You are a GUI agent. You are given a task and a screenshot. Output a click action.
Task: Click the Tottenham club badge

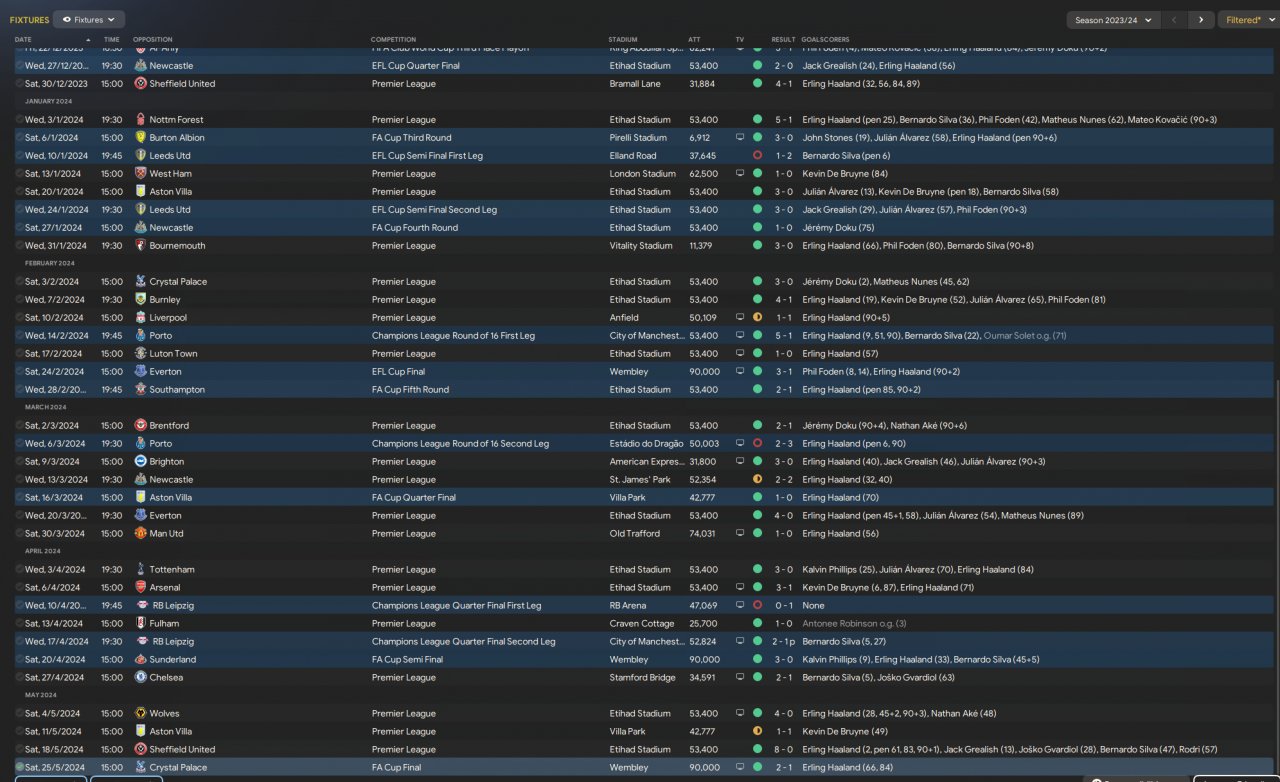point(140,570)
